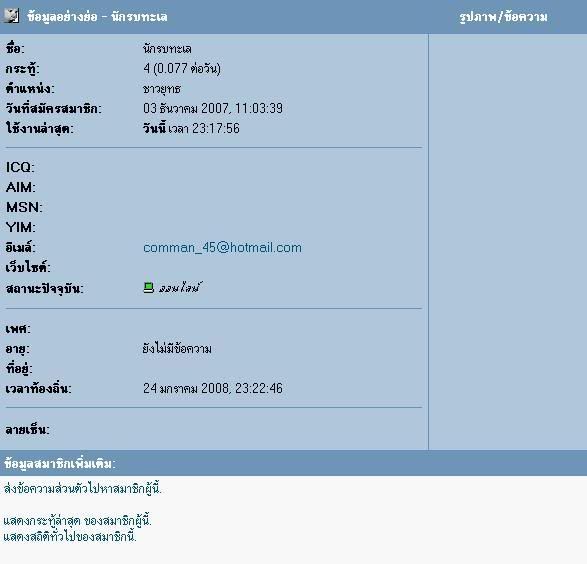Click the ICQ field label

tap(20, 167)
